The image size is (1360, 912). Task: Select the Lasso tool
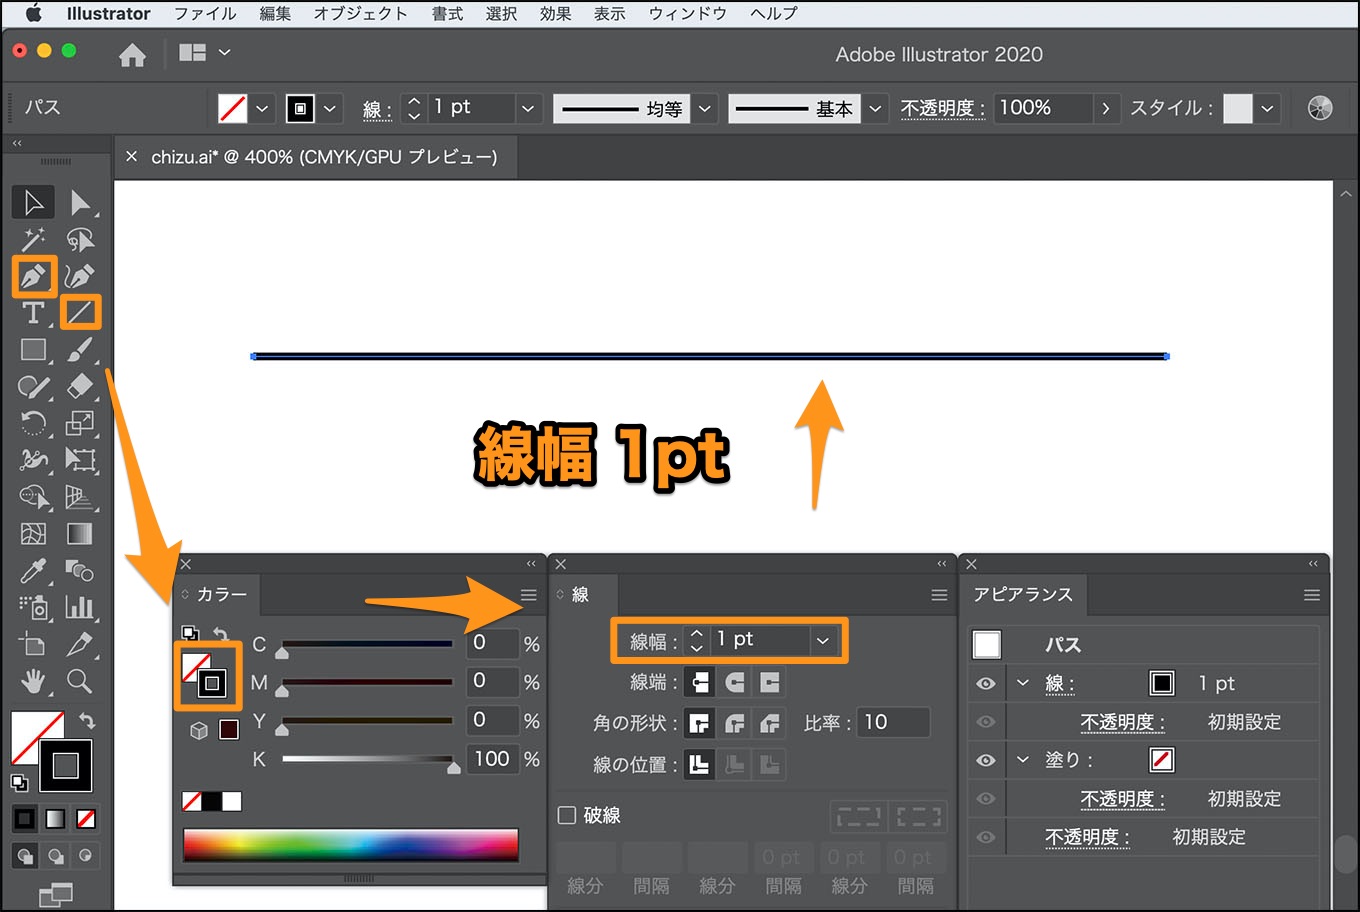click(x=80, y=239)
